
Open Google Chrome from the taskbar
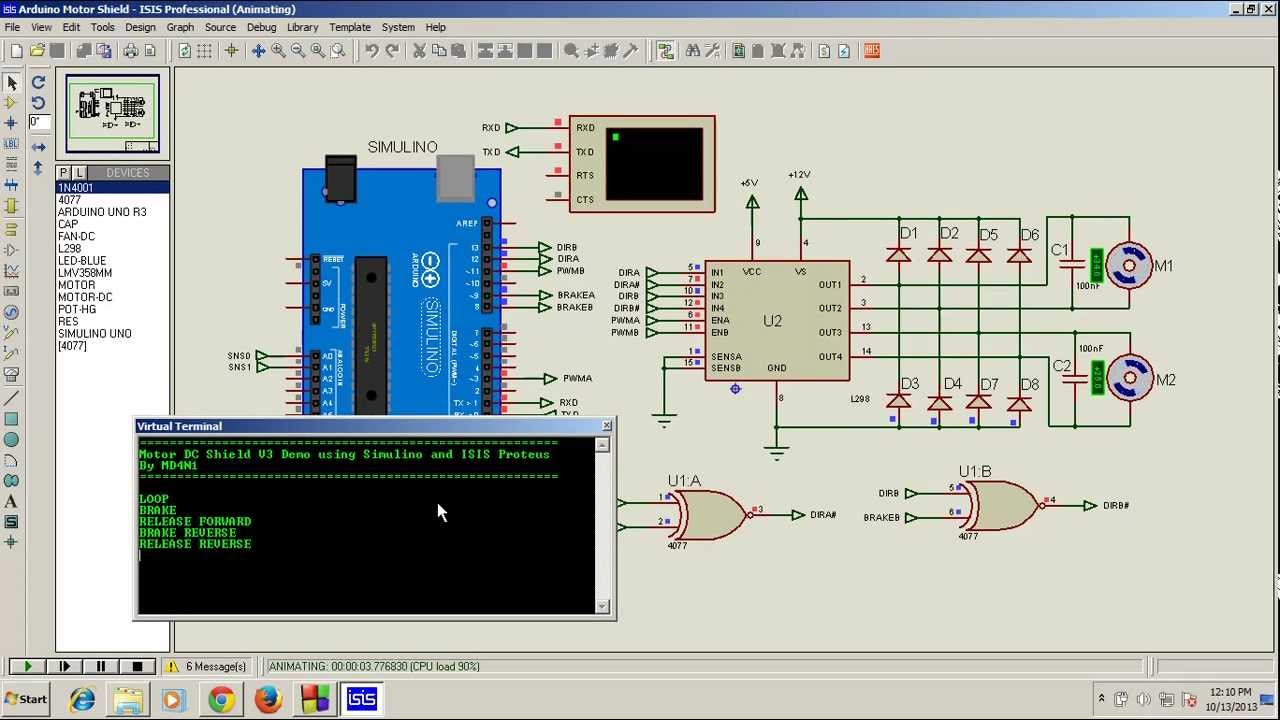[x=222, y=699]
